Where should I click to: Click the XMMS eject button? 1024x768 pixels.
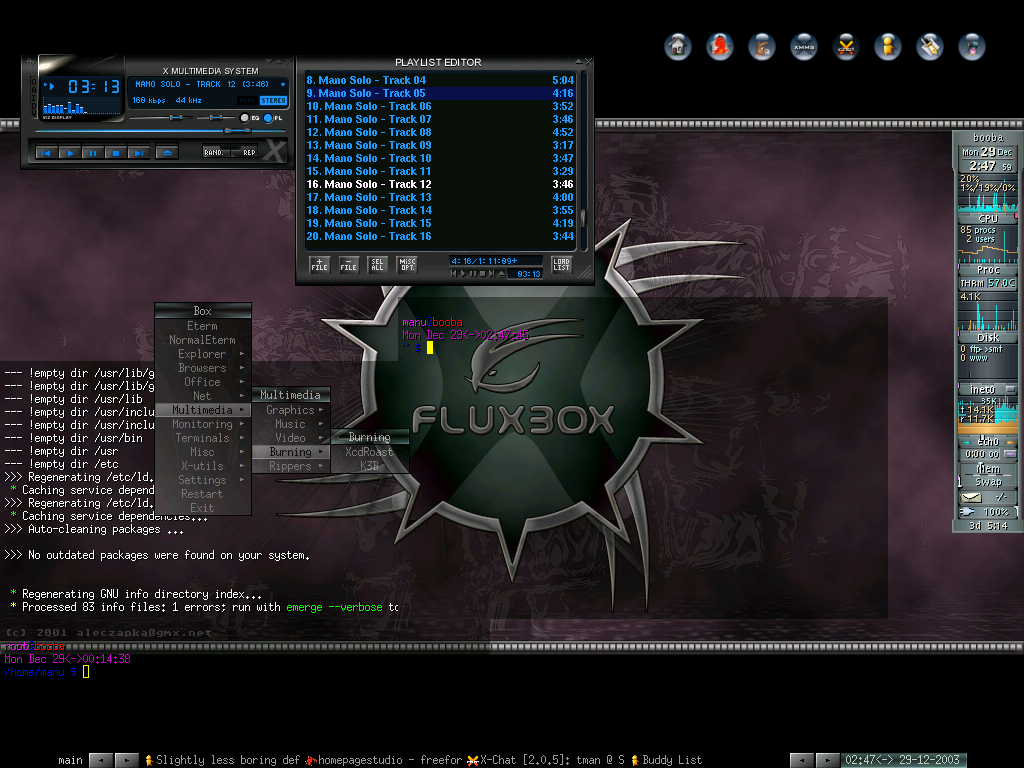167,153
